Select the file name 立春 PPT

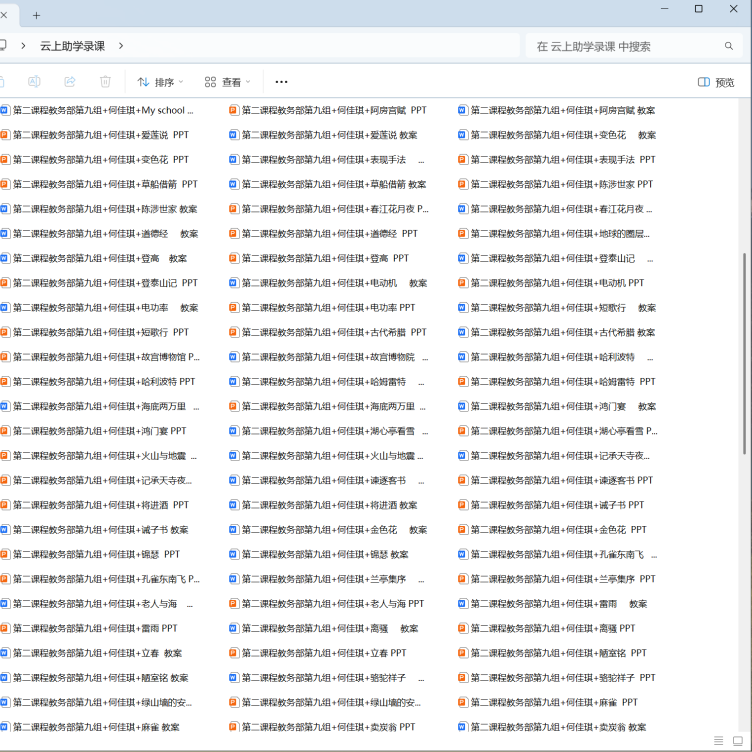(x=324, y=653)
